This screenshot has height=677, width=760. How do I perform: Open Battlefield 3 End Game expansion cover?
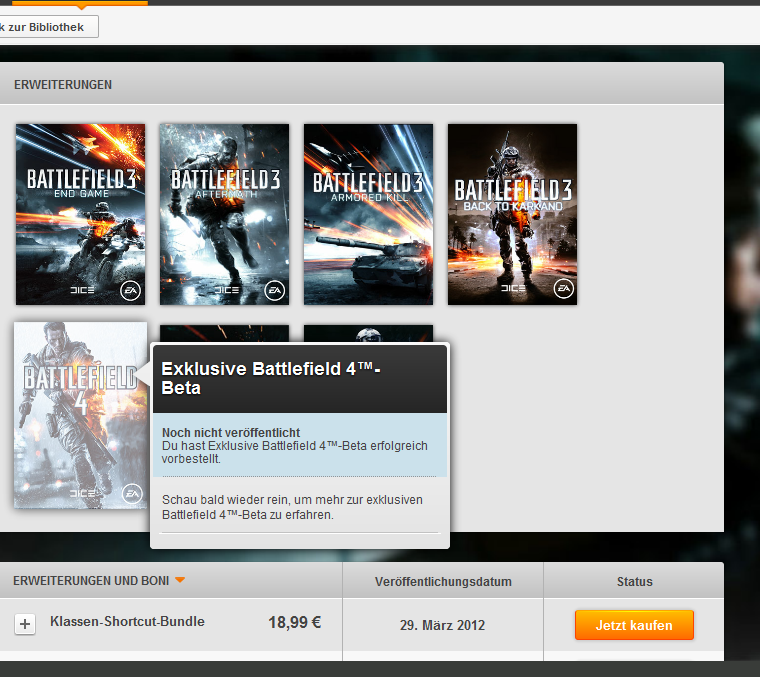[80, 214]
